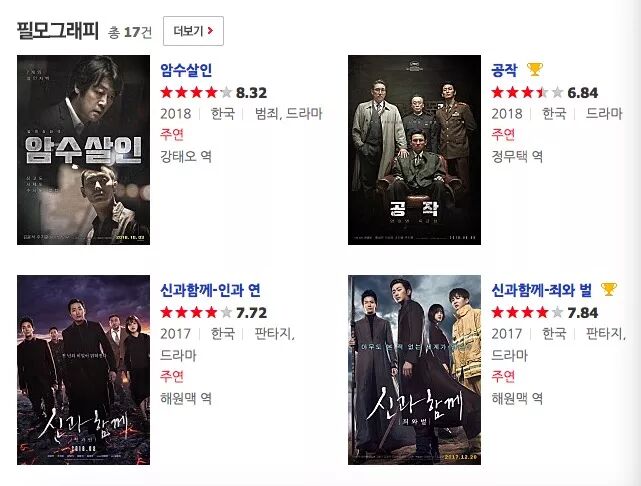Click the 필모그래피 section heading
This screenshot has height=486, width=641.
pyautogui.click(x=58, y=31)
